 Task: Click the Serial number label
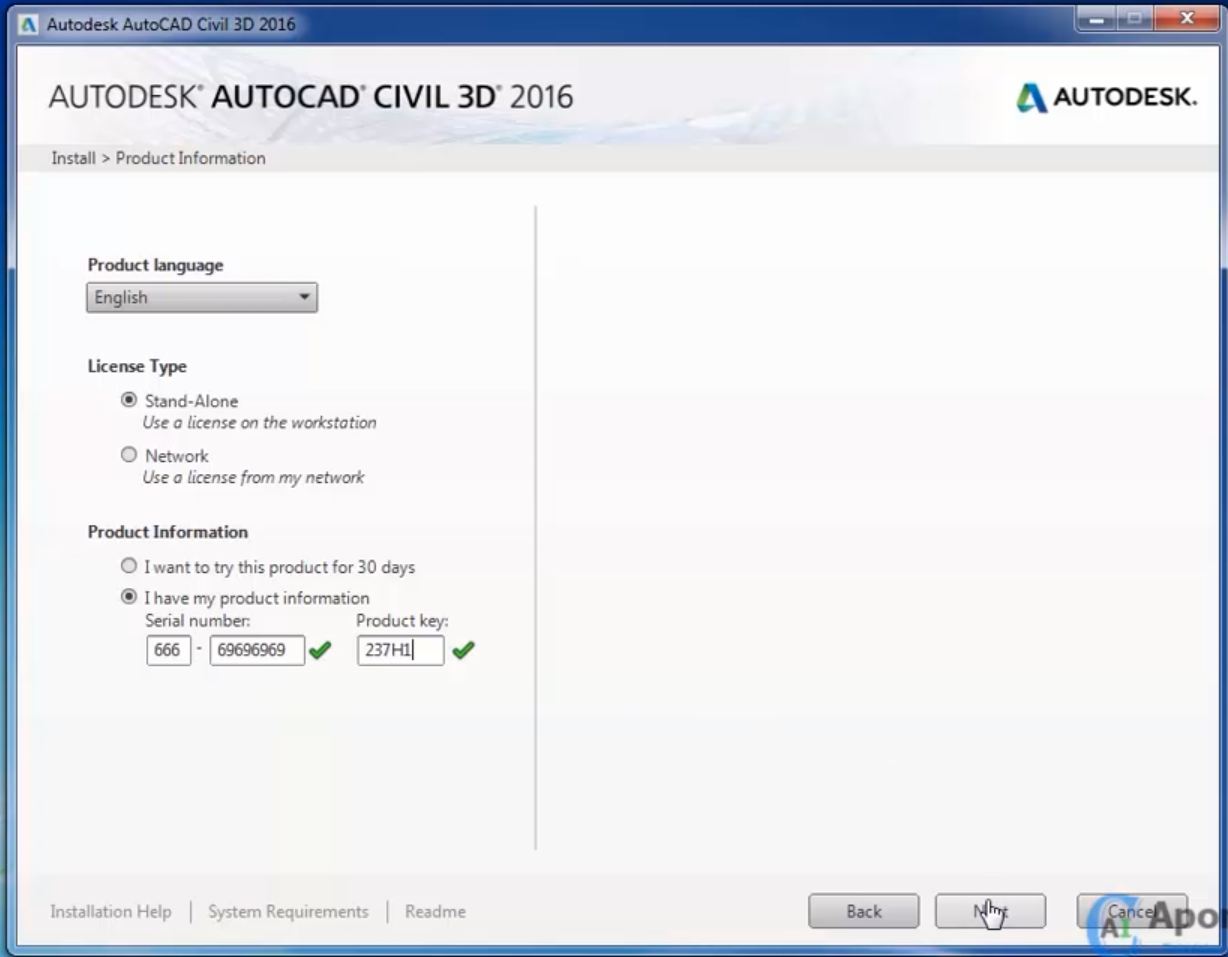point(198,621)
